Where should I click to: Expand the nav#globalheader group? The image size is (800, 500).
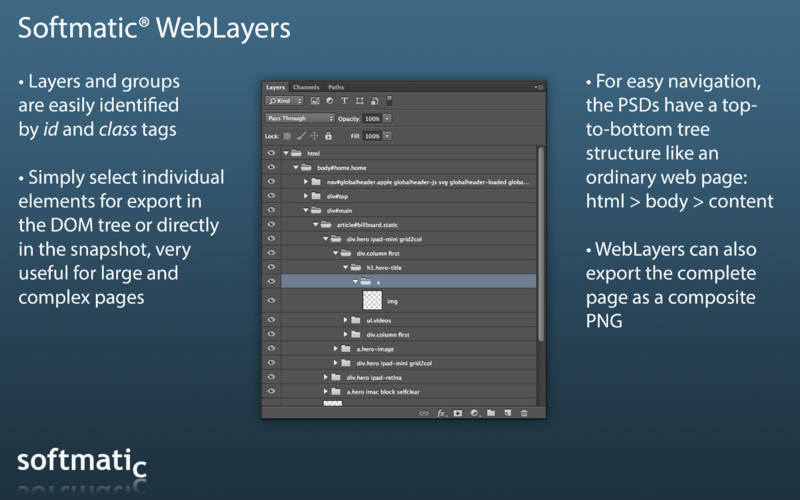[x=306, y=182]
